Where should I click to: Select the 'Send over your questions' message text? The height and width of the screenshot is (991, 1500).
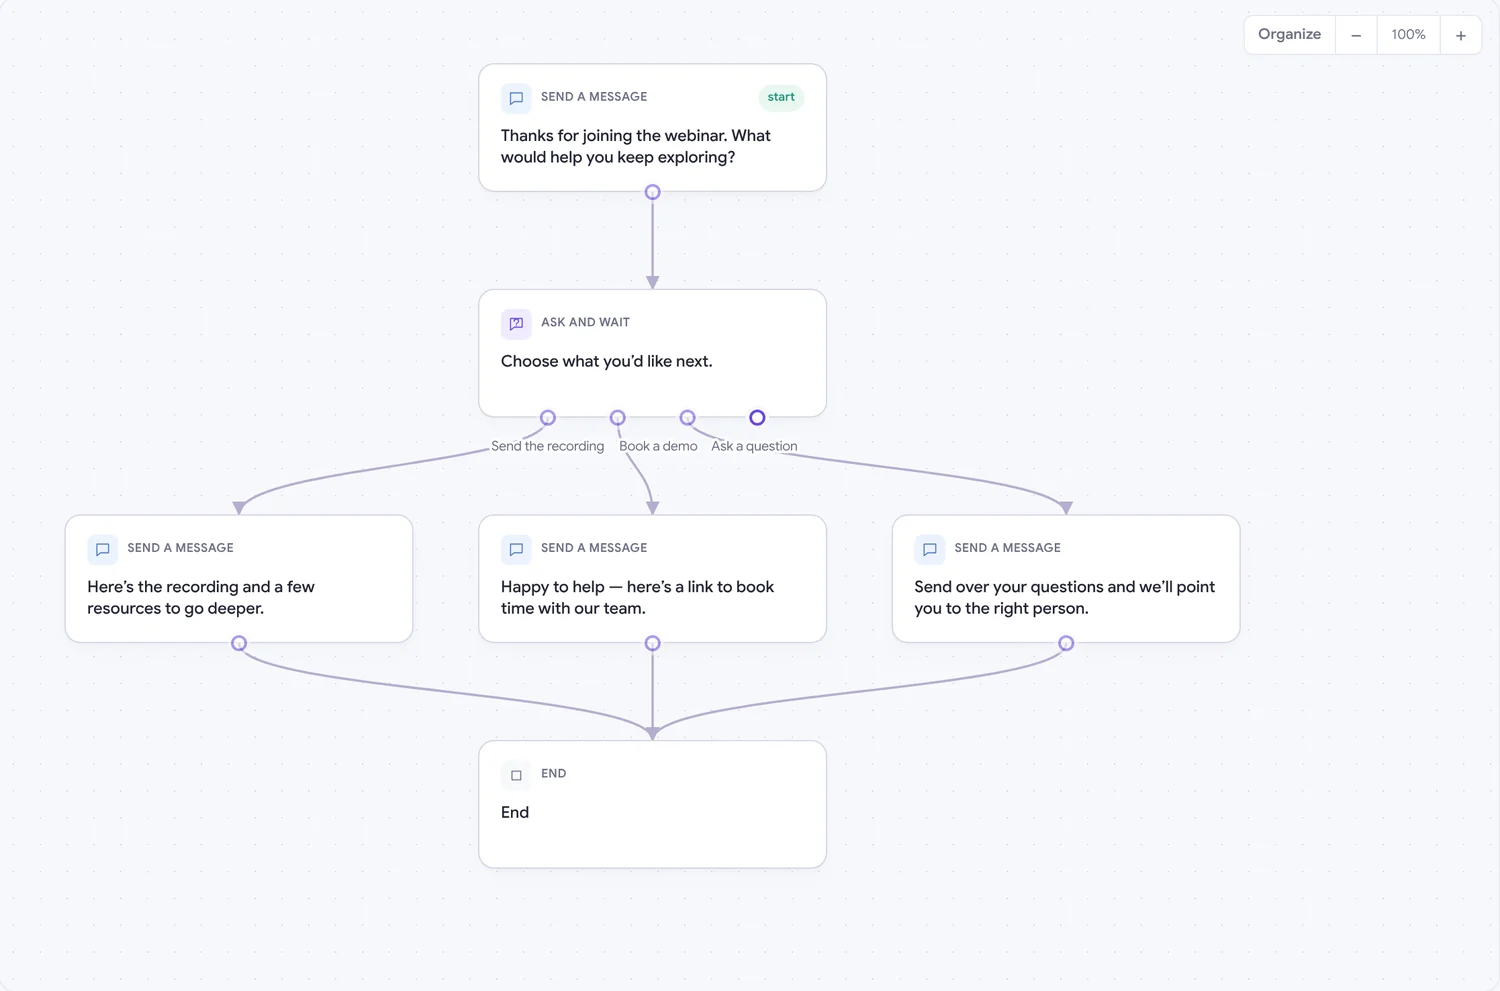tap(1064, 597)
